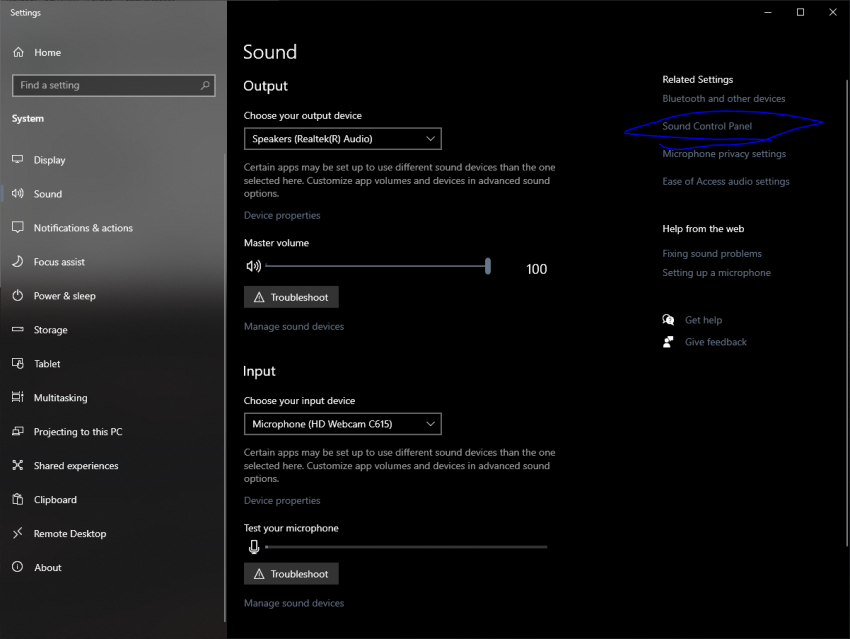Viewport: 850px width, 639px height.
Task: Click the search magnifier in the settings search box
Action: (205, 85)
